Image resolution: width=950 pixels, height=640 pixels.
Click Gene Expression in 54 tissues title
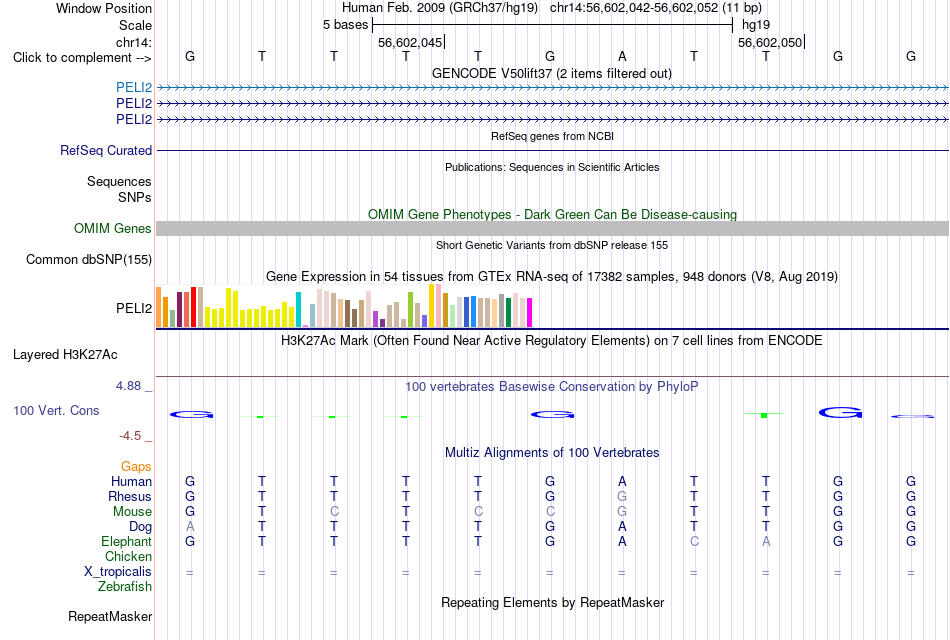552,276
